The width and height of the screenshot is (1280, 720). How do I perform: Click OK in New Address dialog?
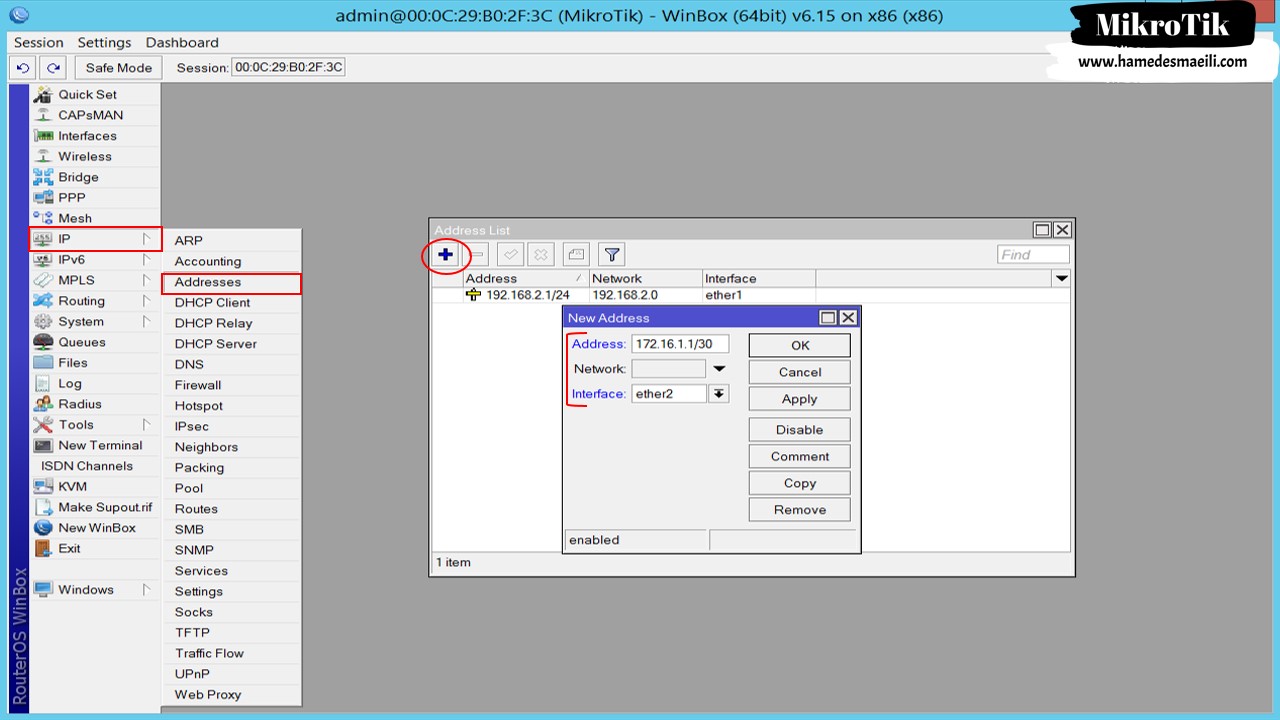pos(800,345)
